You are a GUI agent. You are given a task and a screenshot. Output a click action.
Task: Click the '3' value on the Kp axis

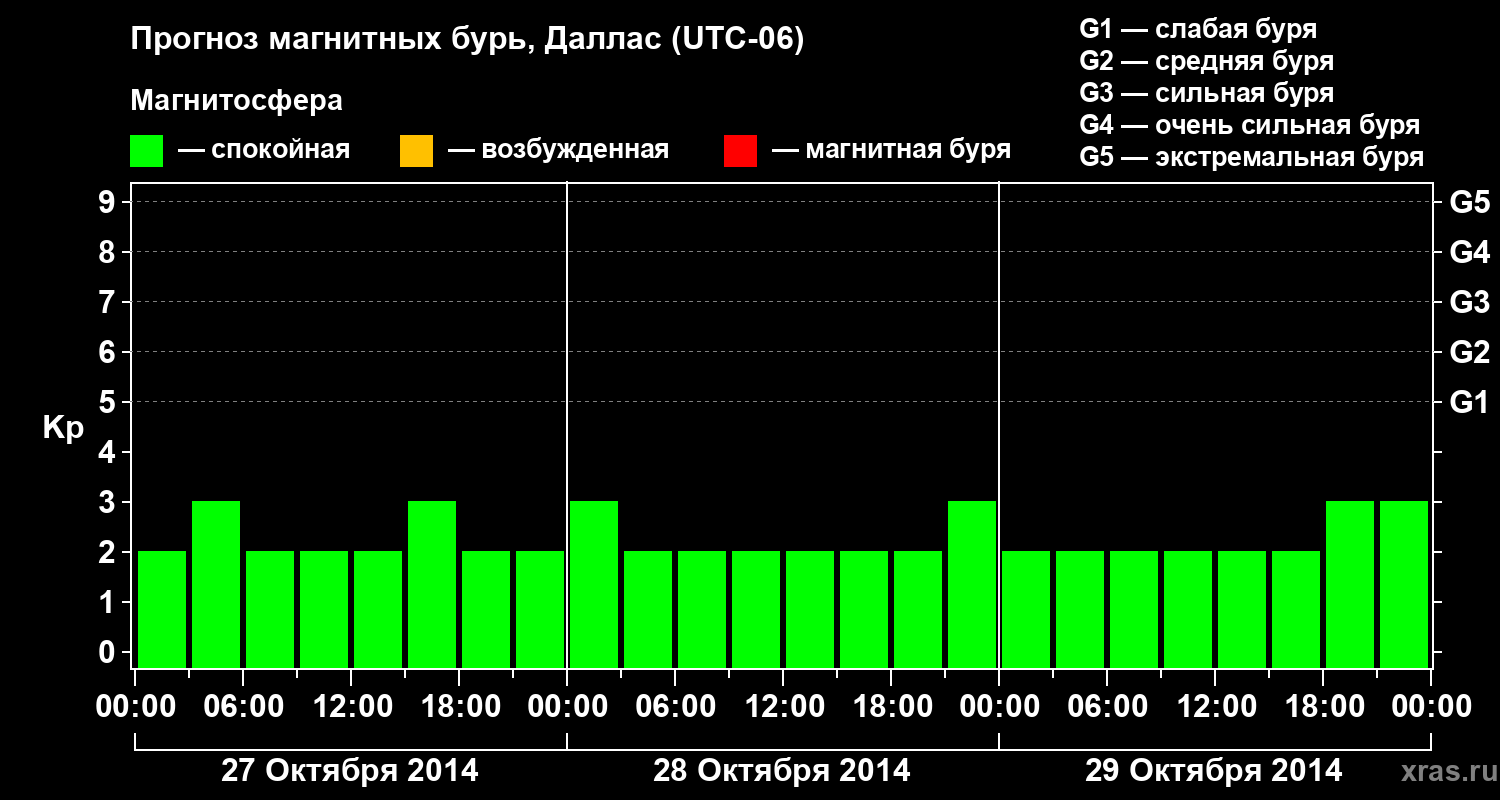point(109,502)
